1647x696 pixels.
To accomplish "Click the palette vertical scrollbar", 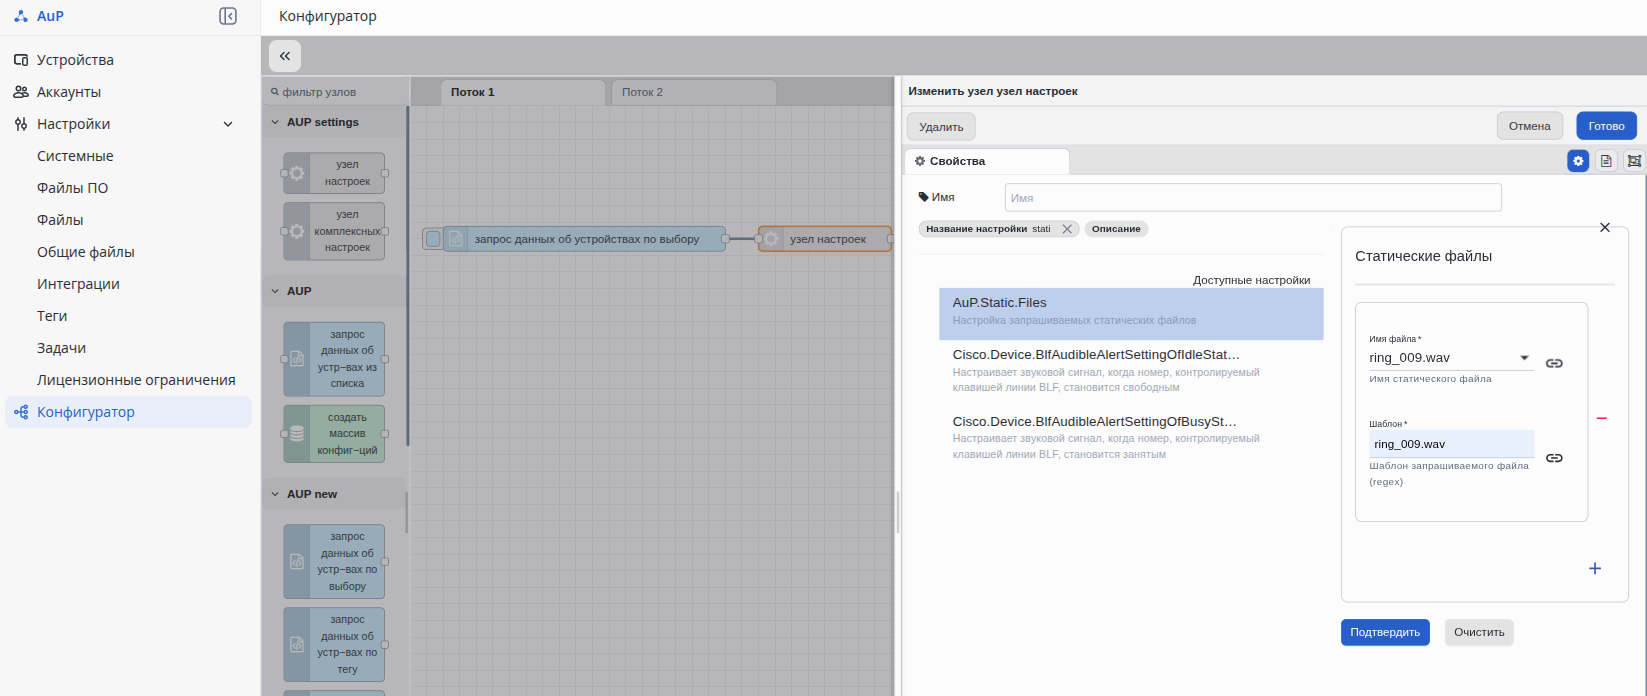I will (x=407, y=275).
